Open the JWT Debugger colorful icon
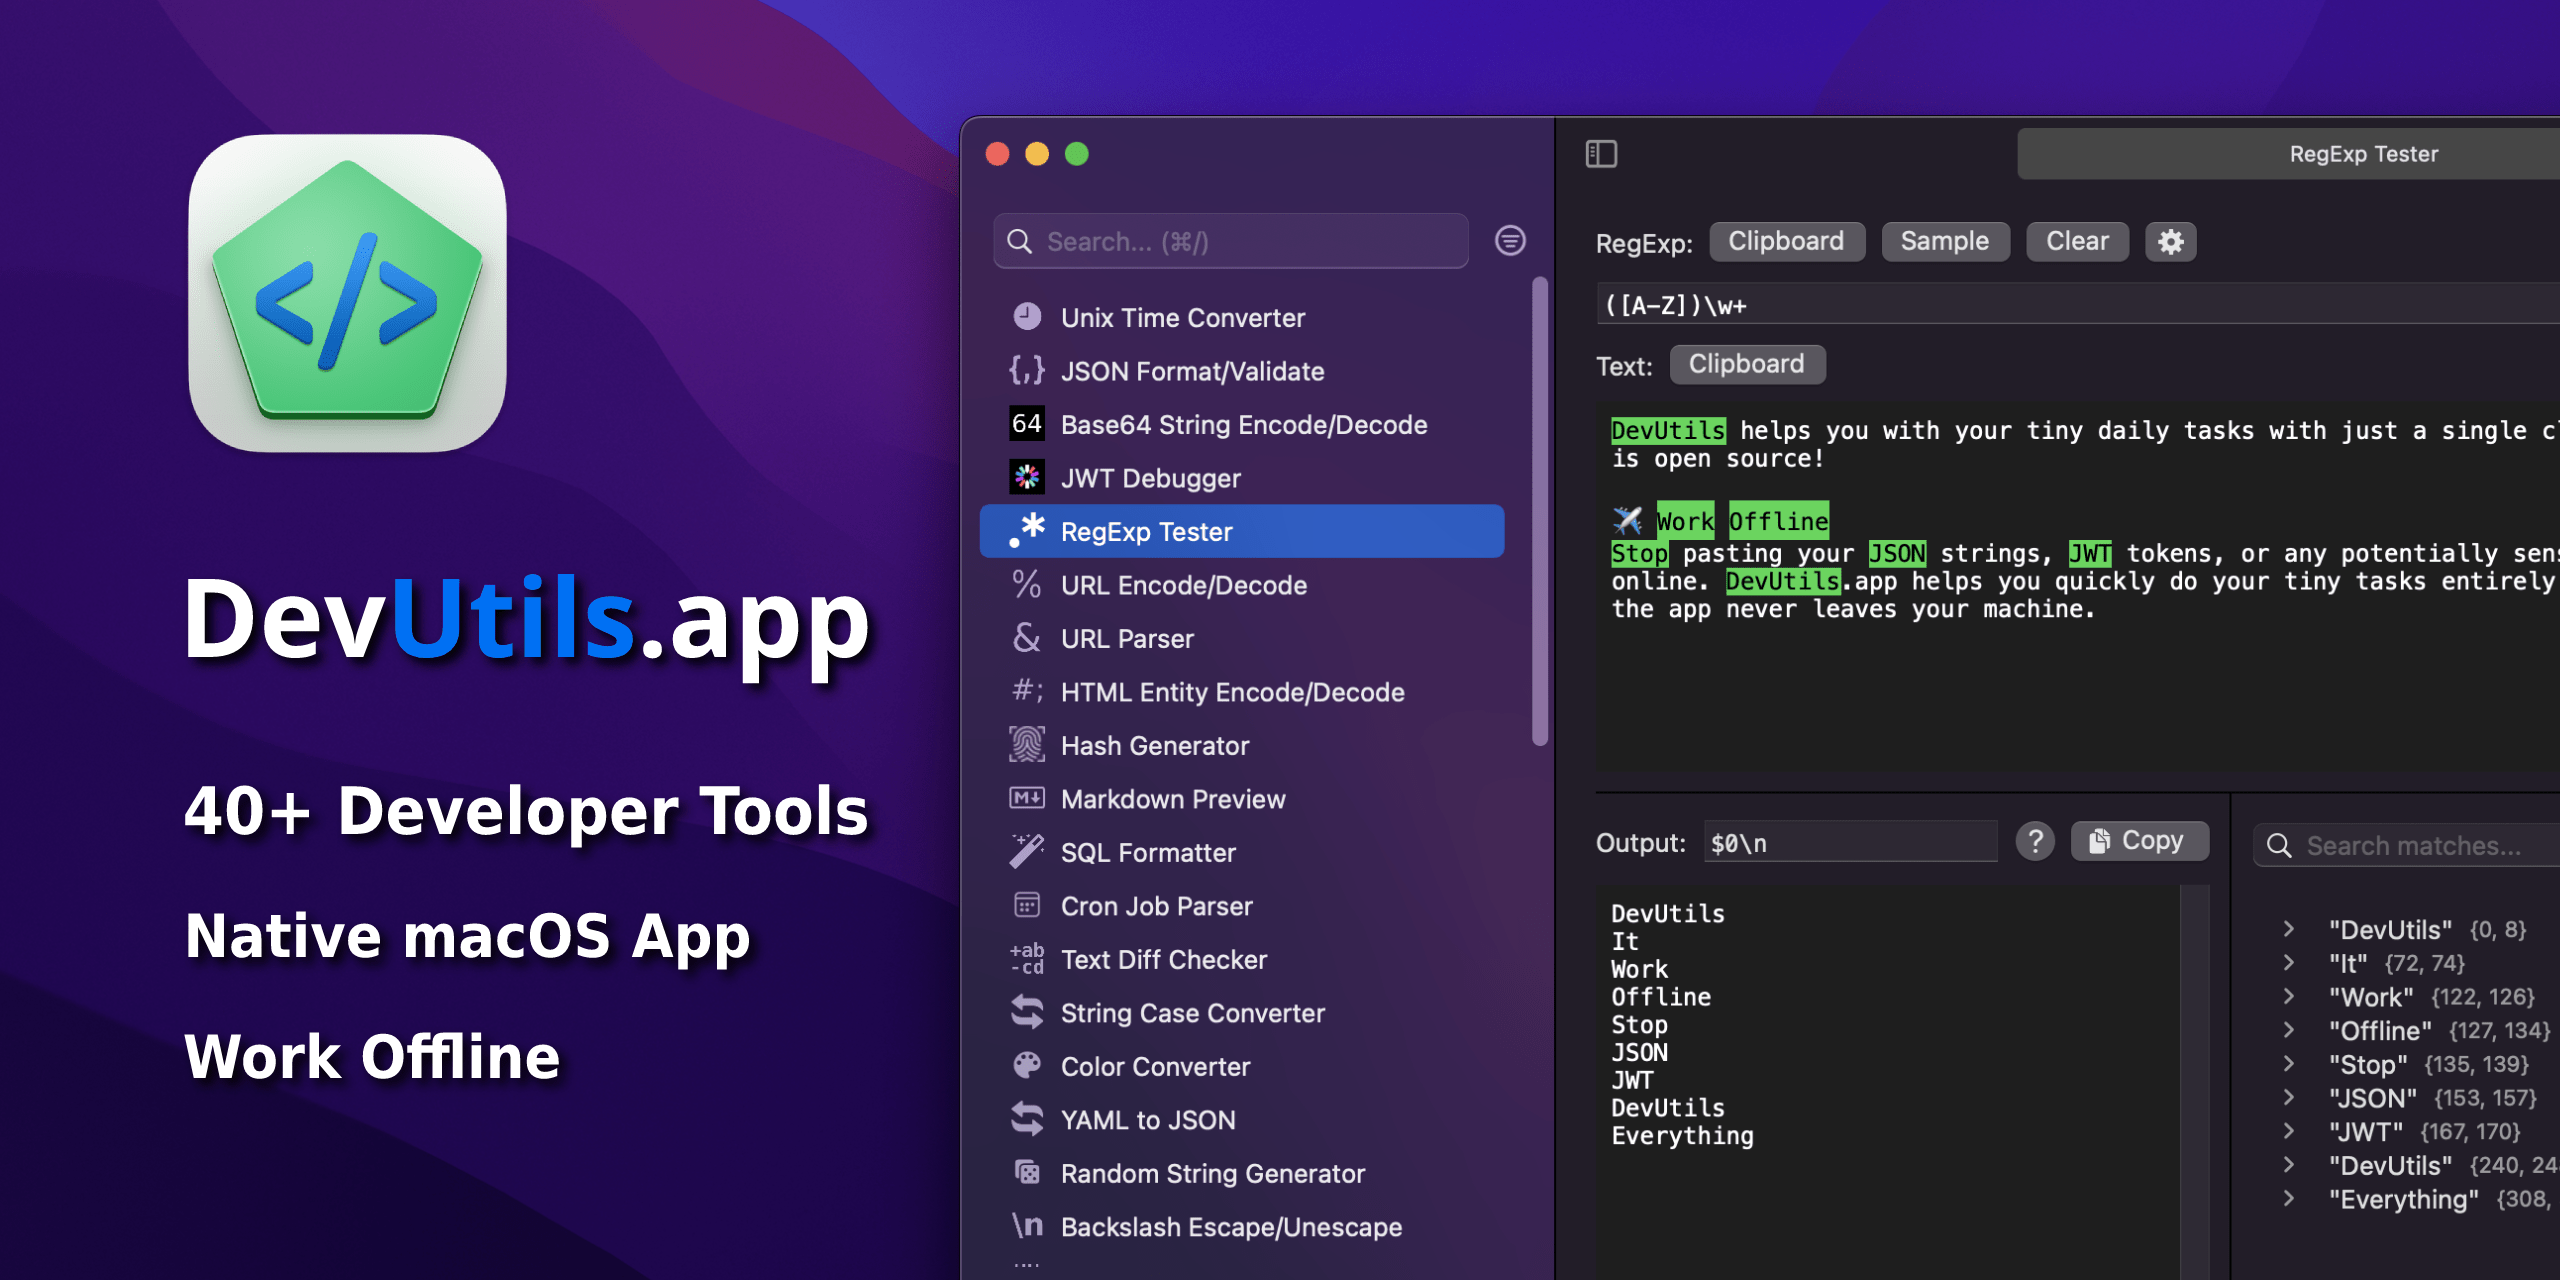This screenshot has width=2560, height=1280. tap(1026, 477)
